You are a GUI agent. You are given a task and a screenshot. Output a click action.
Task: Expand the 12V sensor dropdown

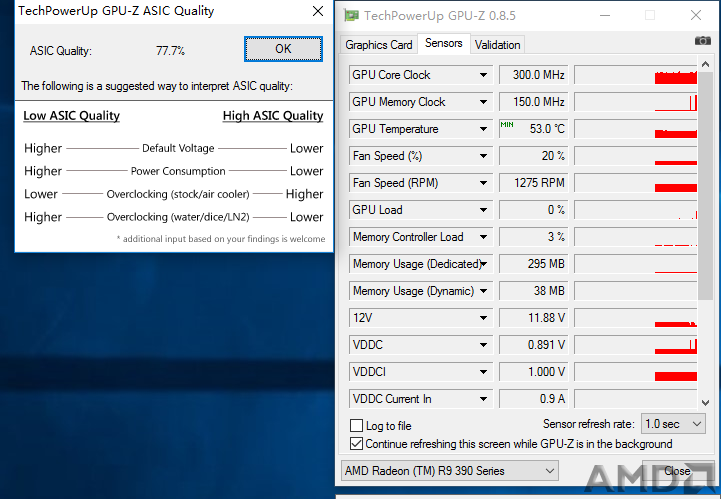coord(483,318)
